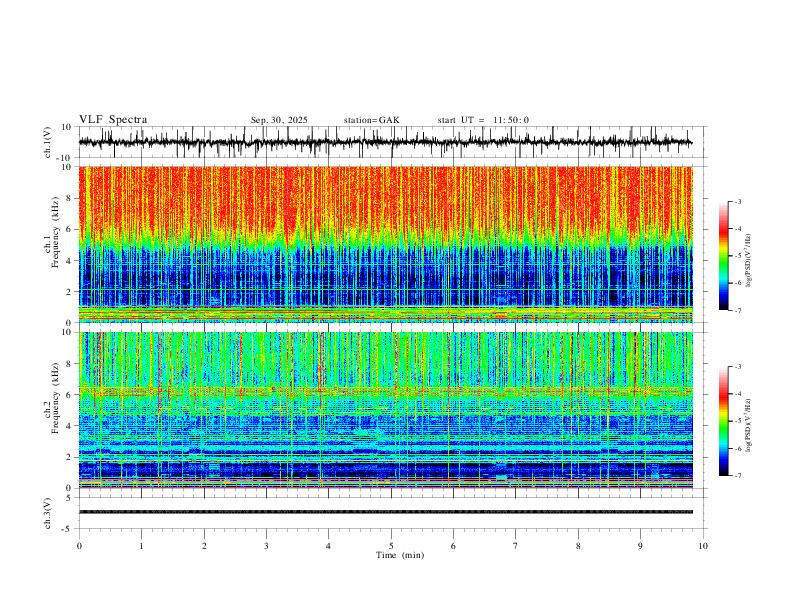
Task: Click the "ch.1(V)" axis label
Action: click(x=48, y=142)
